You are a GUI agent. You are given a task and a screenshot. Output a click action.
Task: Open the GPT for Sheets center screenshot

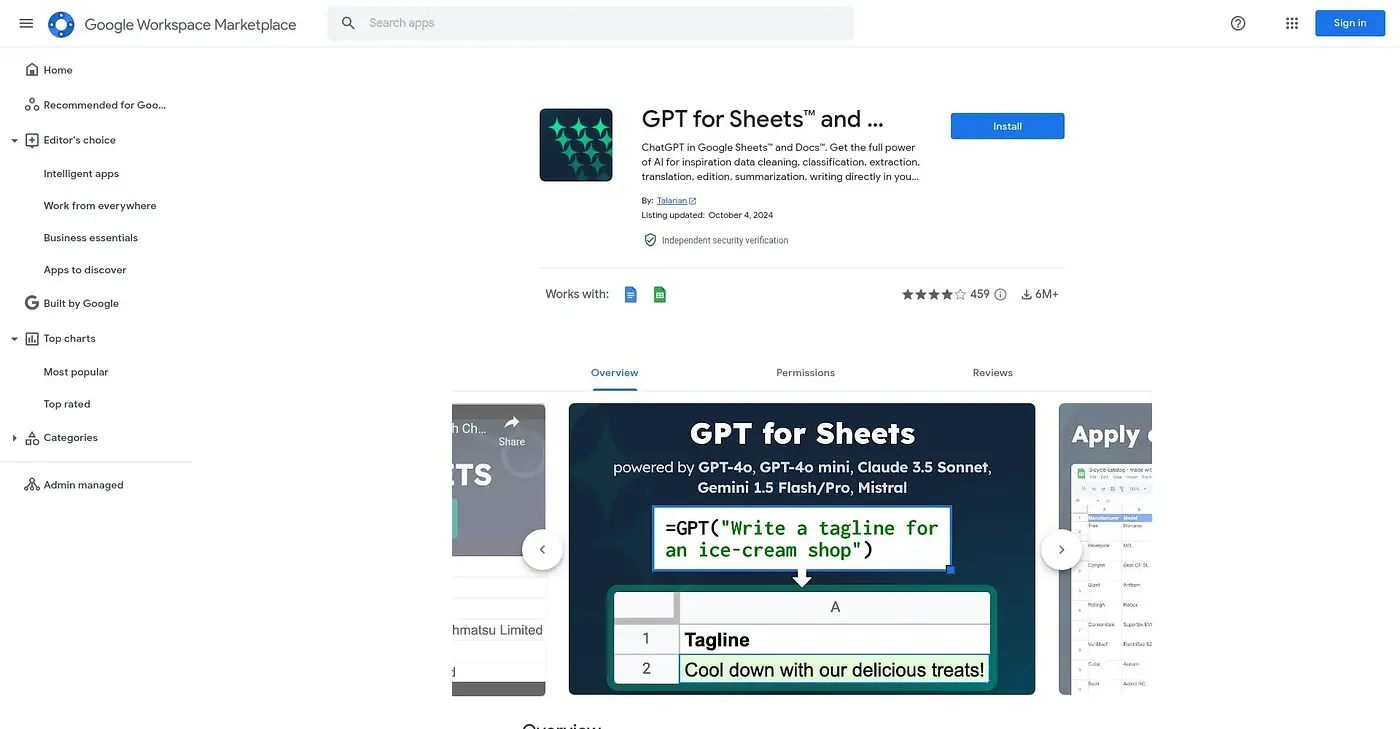pyautogui.click(x=802, y=549)
